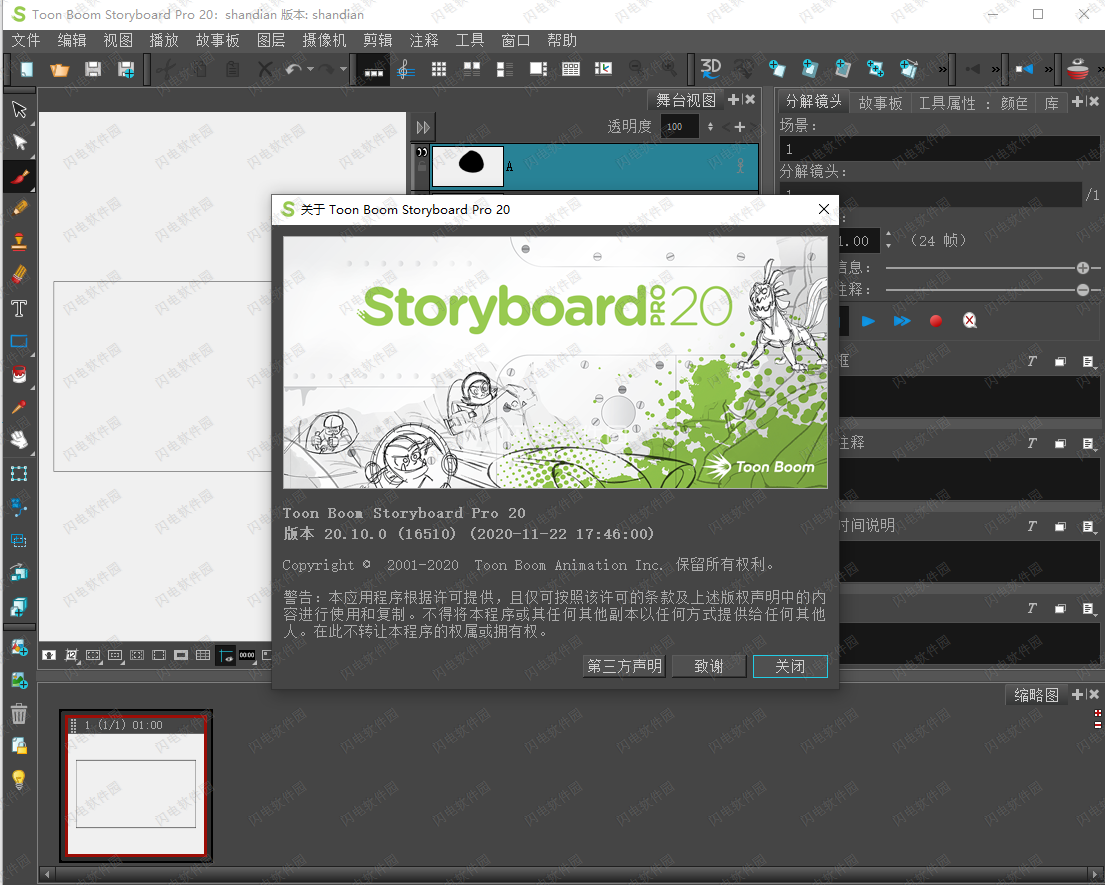Toggle timecode 00:00 display icon
Screen dimensions: 1105x885
(247, 655)
